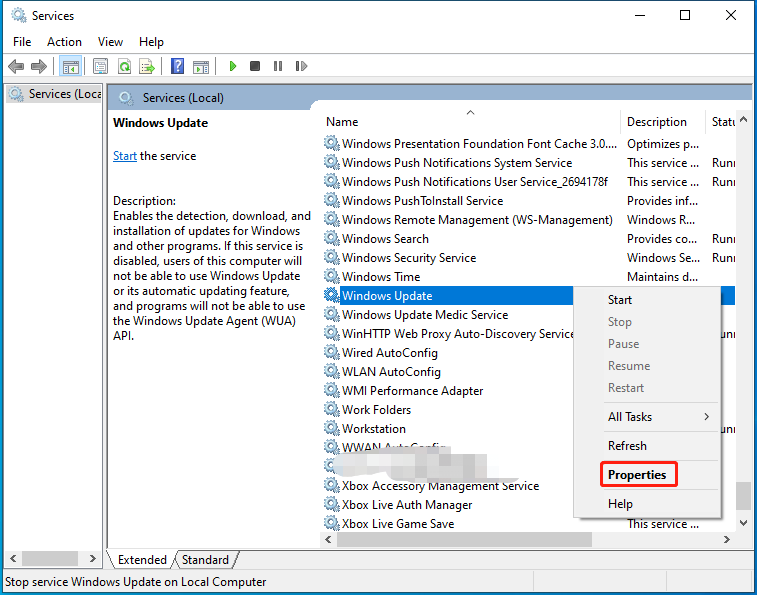This screenshot has width=757, height=595.
Task: Click the Services gear icon in title bar
Action: coord(19,15)
